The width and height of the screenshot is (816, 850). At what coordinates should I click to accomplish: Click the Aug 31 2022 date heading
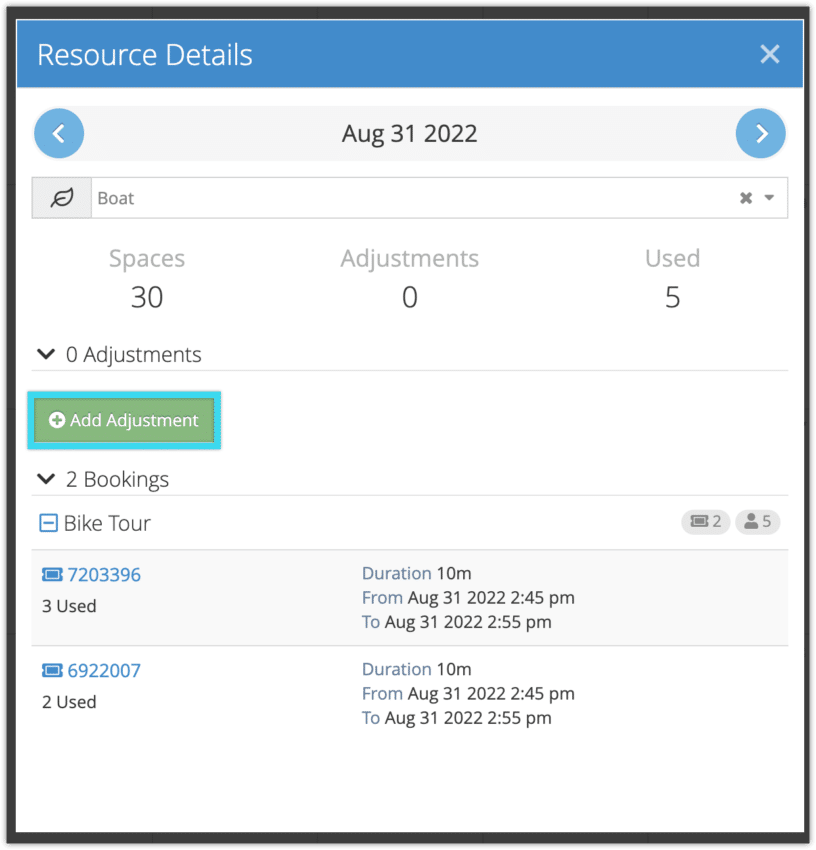pos(409,133)
